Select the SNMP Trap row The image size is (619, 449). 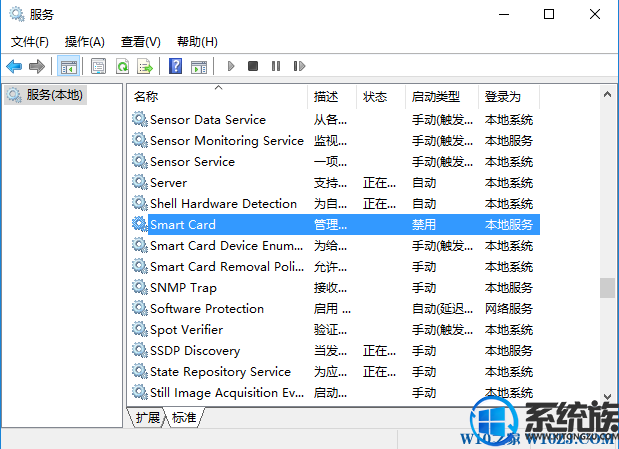click(336, 287)
